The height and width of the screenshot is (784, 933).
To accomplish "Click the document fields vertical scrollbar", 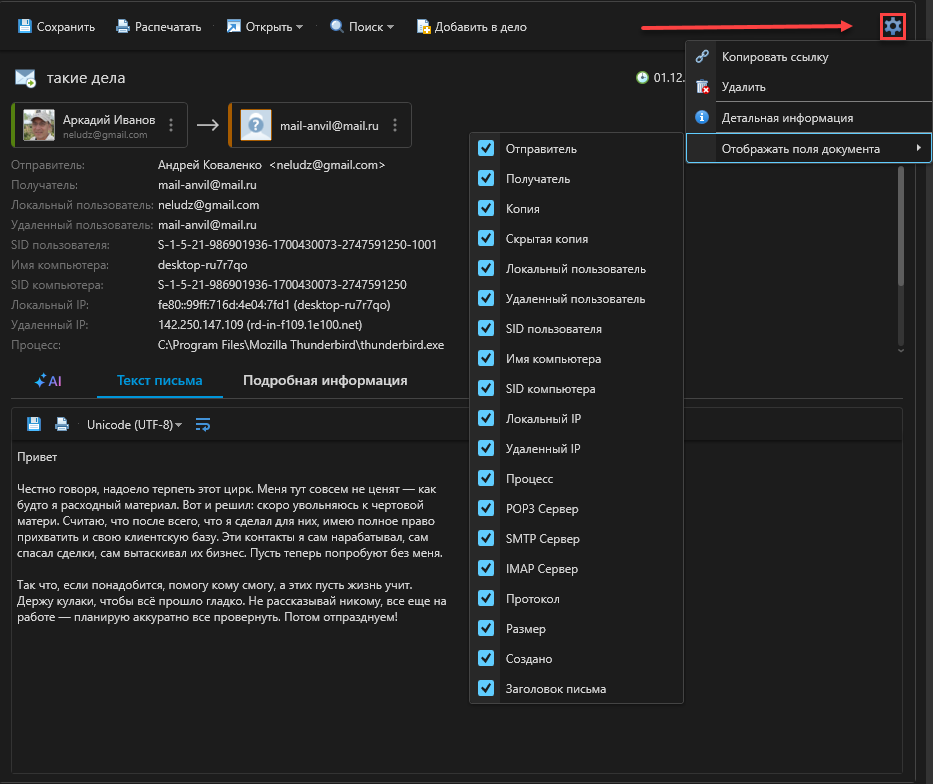I will 900,228.
